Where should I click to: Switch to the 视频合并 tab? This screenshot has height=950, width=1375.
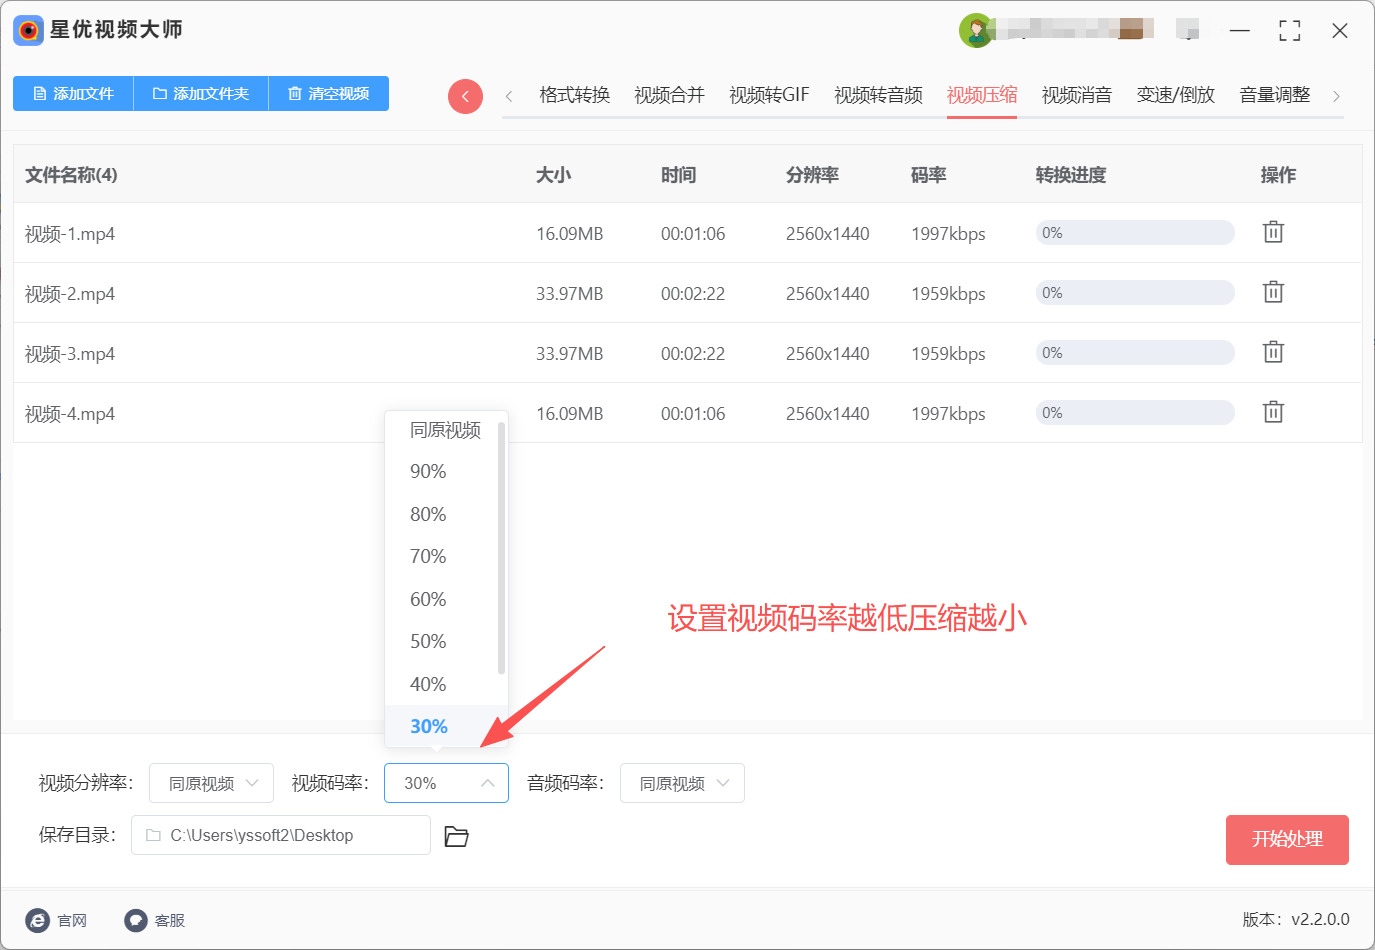[669, 95]
